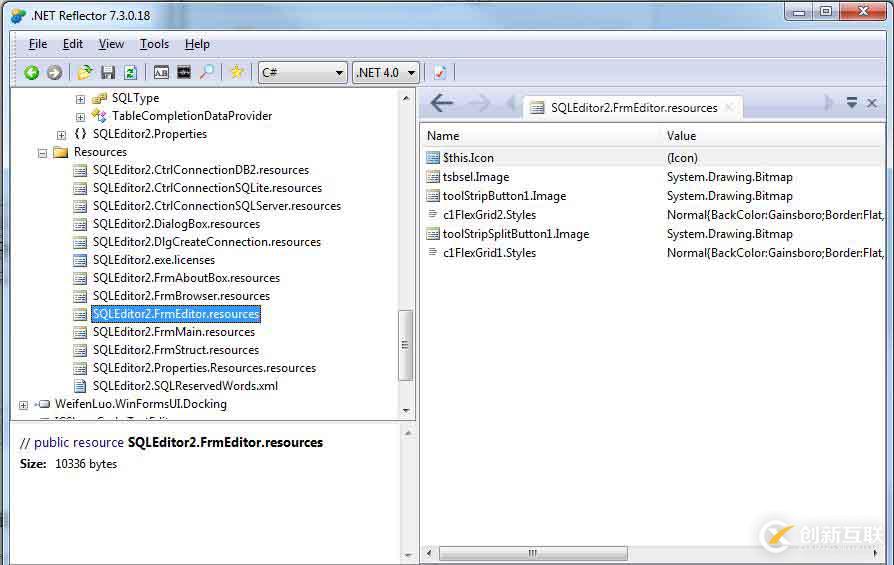894x565 pixels.
Task: Expand the SQLType tree node
Action: click(x=80, y=99)
